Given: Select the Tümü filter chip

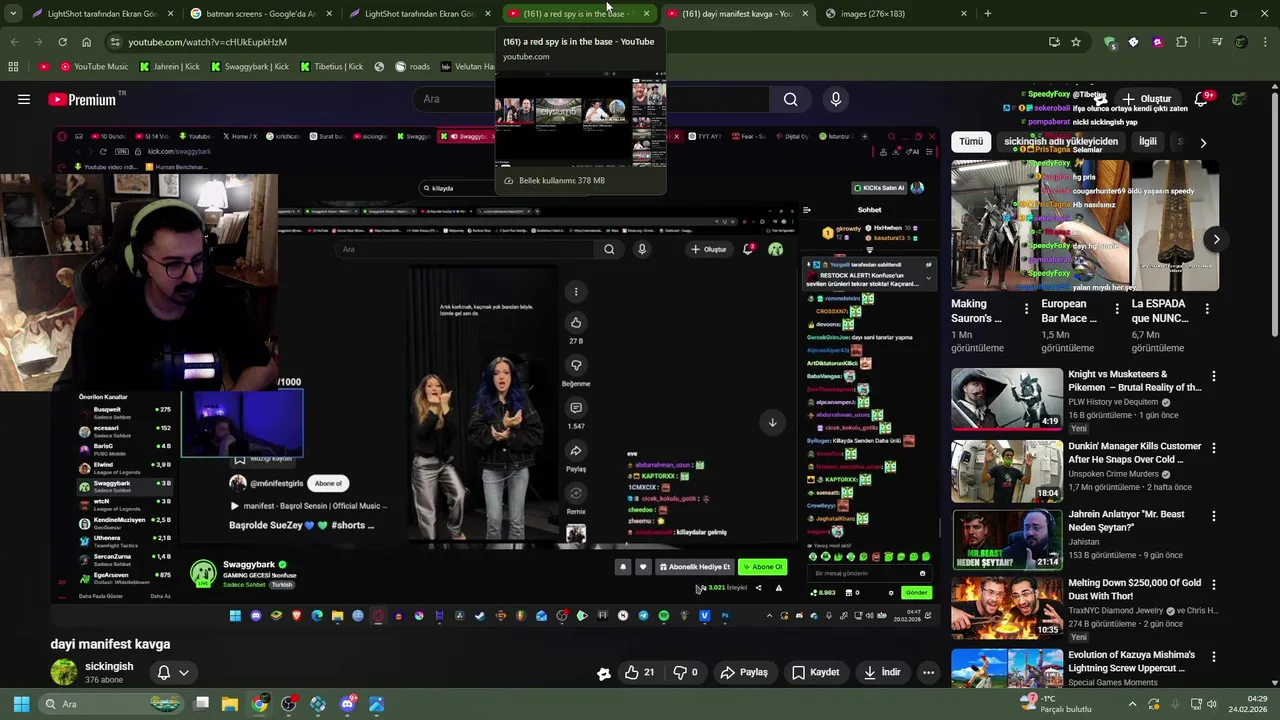Looking at the screenshot, I should point(971,142).
